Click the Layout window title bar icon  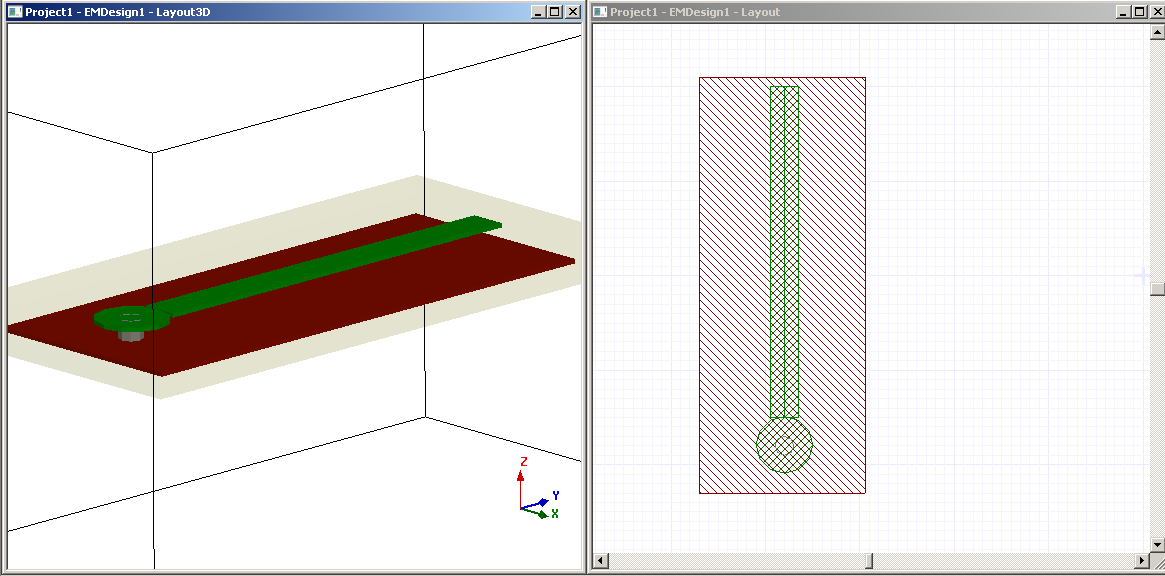click(600, 12)
